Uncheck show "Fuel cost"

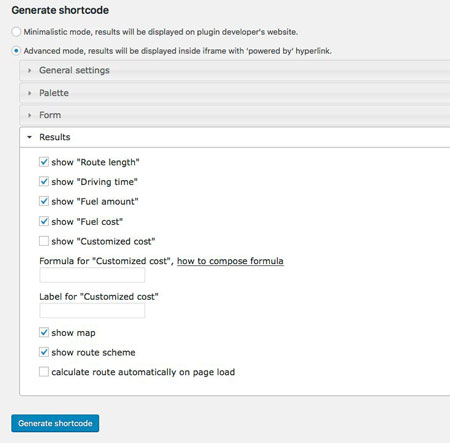[x=44, y=221]
